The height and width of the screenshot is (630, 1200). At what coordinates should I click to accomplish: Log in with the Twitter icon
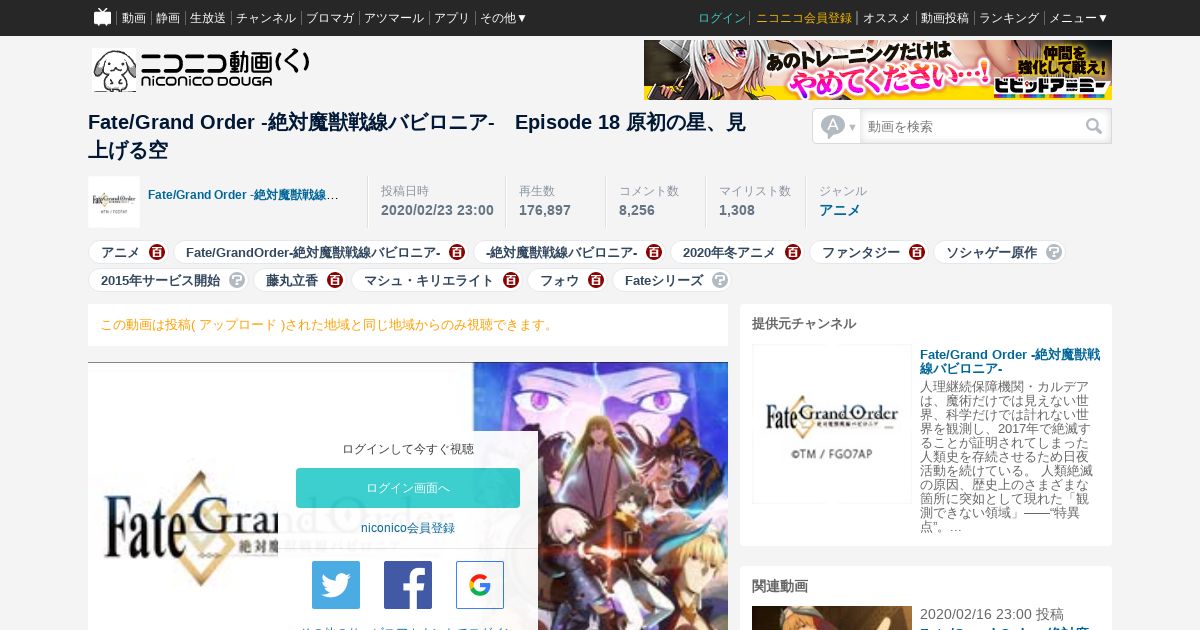336,585
